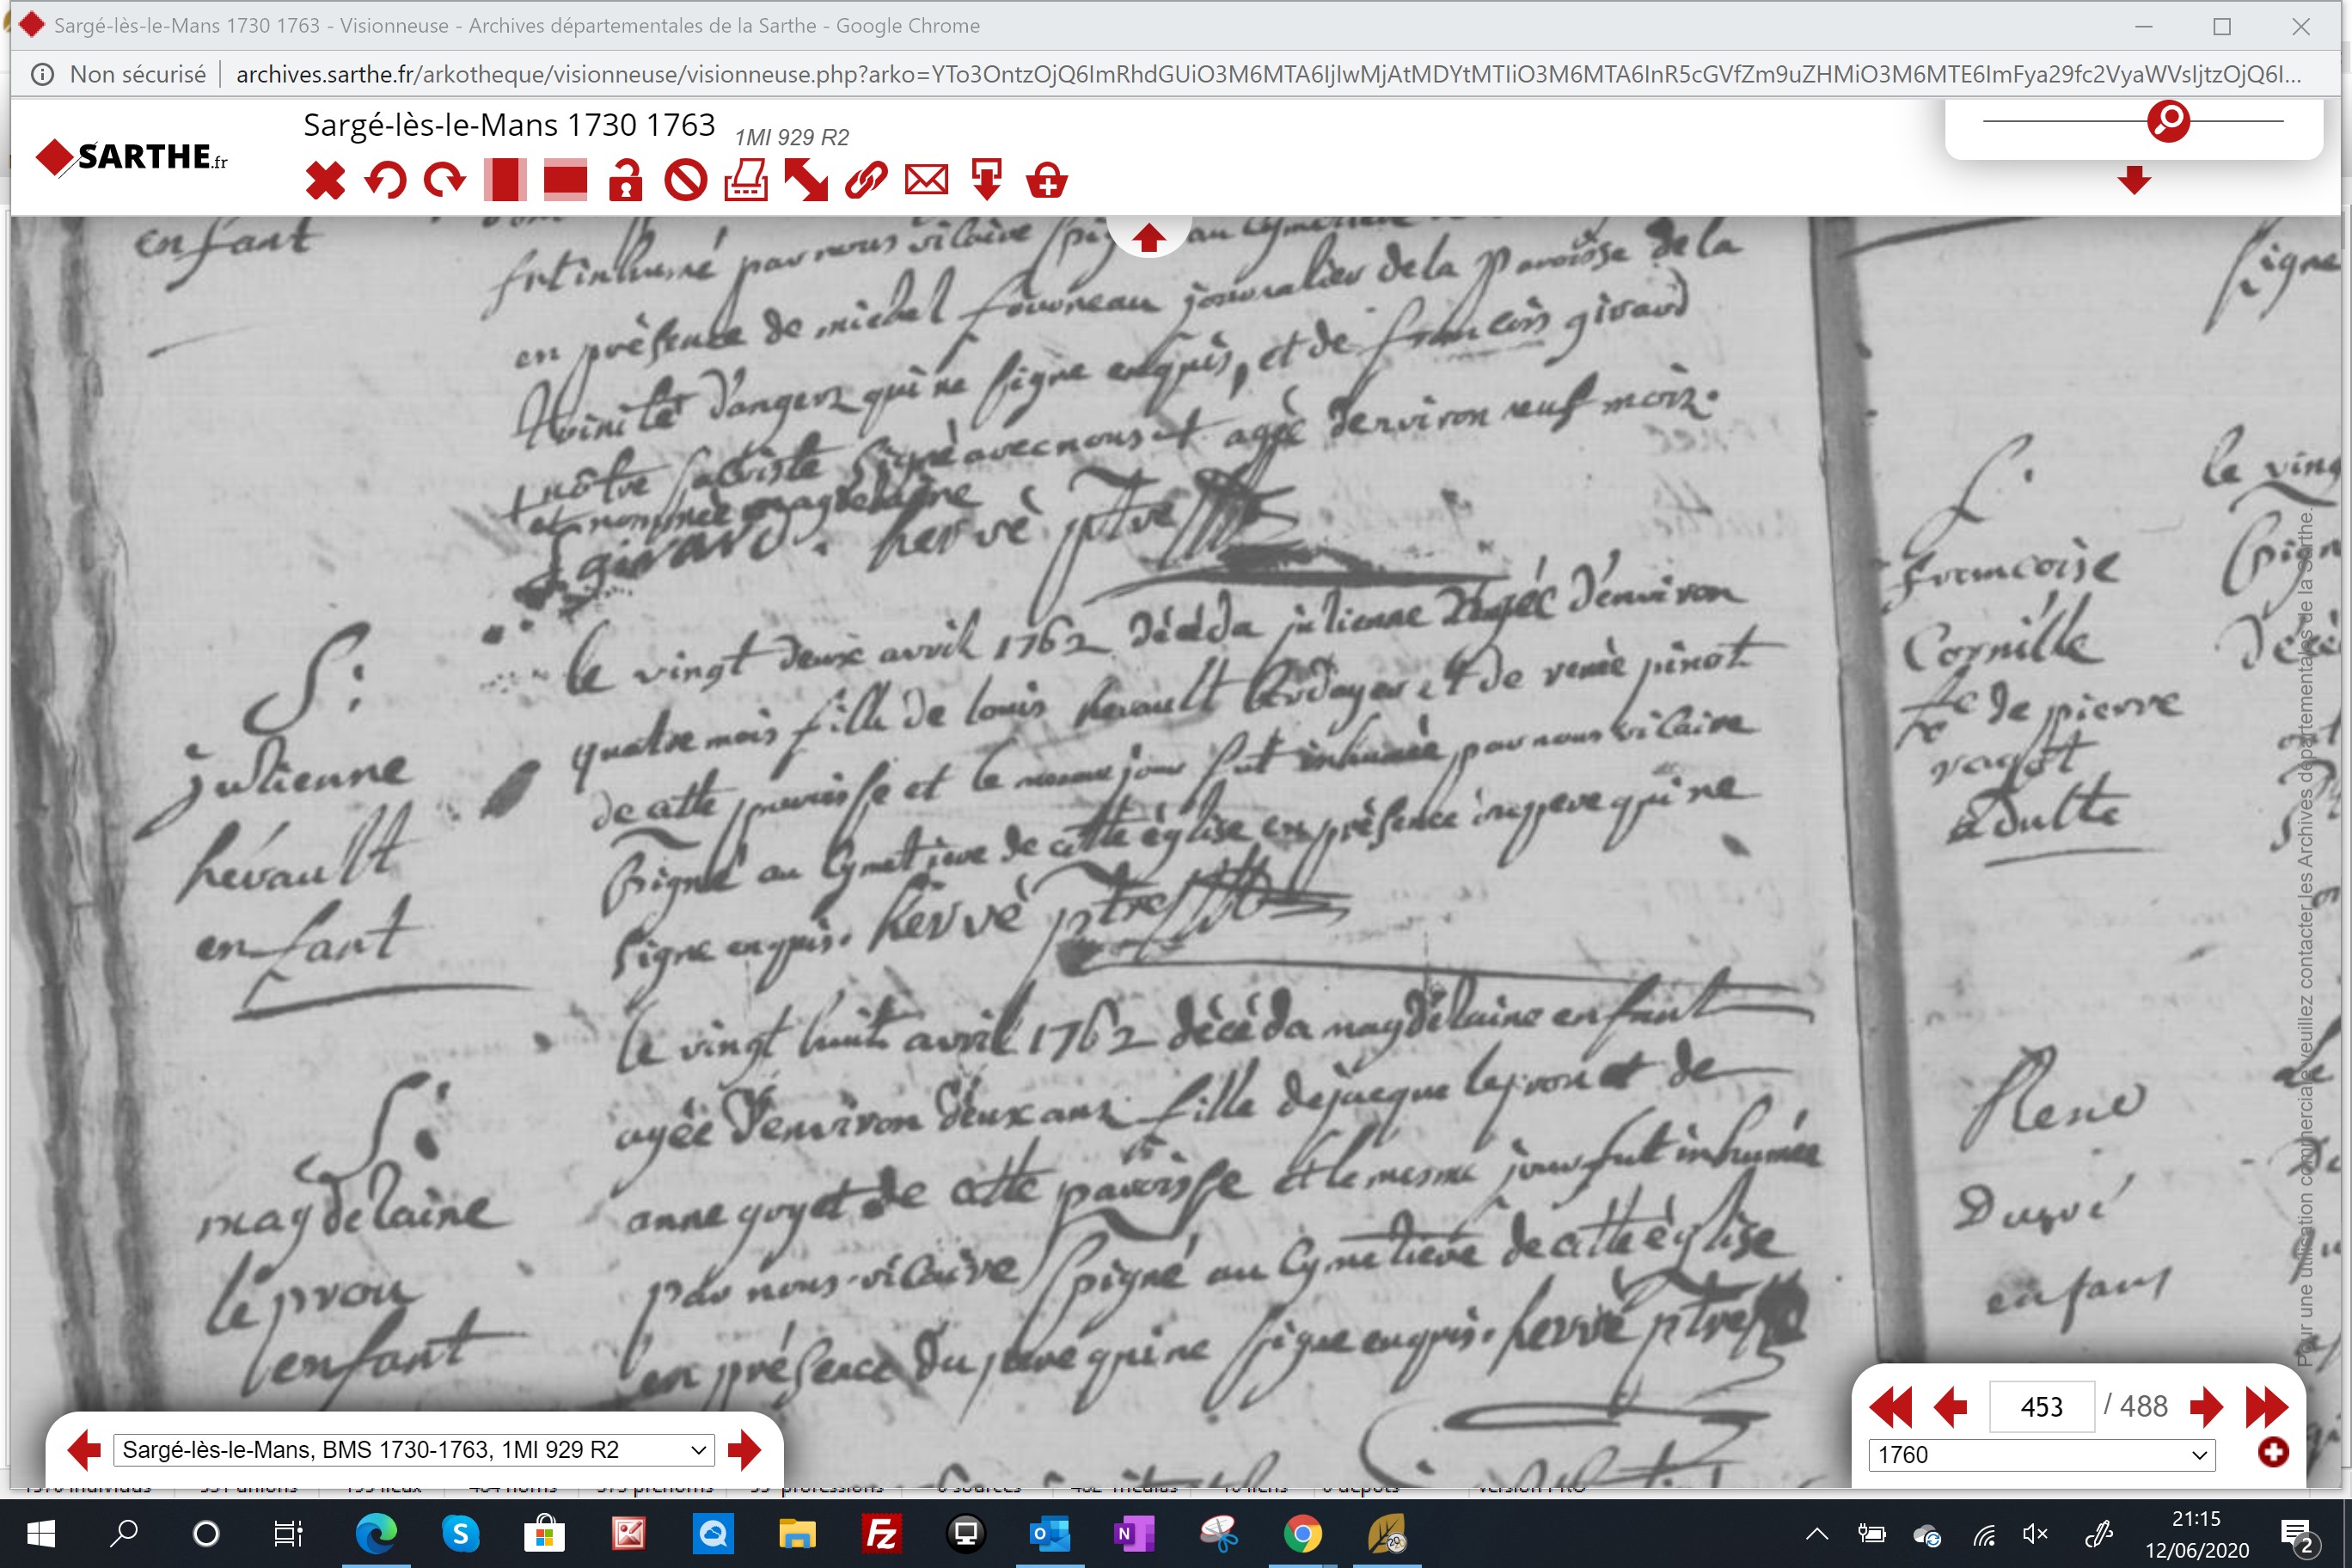2352x1568 pixels.
Task: Fit image to page width
Action: [565, 181]
